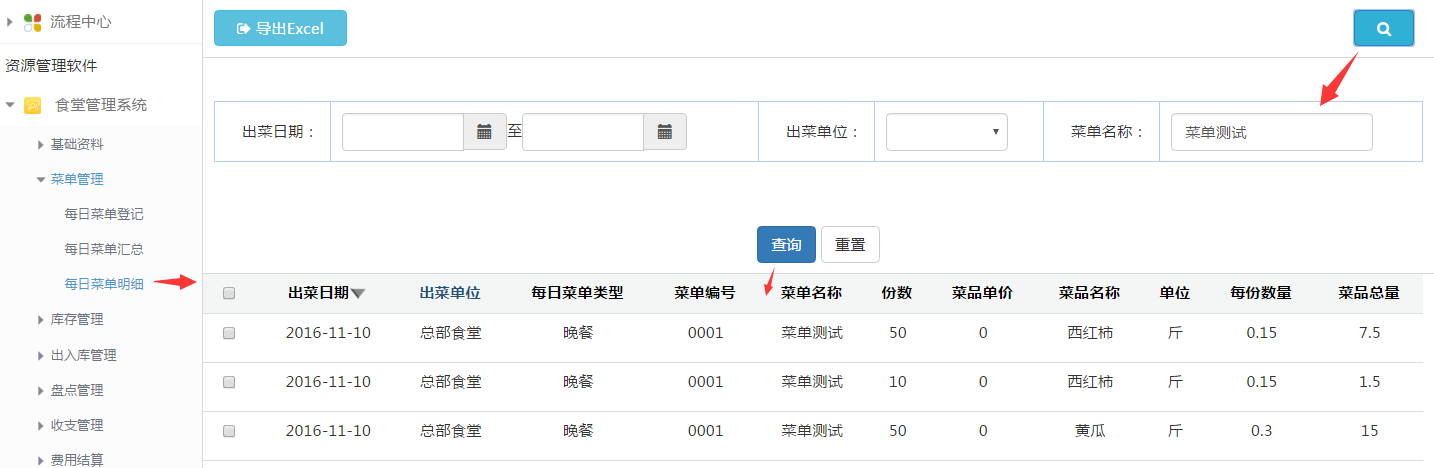The width and height of the screenshot is (1434, 468).
Task: Open the start date calendar picker
Action: click(x=485, y=131)
